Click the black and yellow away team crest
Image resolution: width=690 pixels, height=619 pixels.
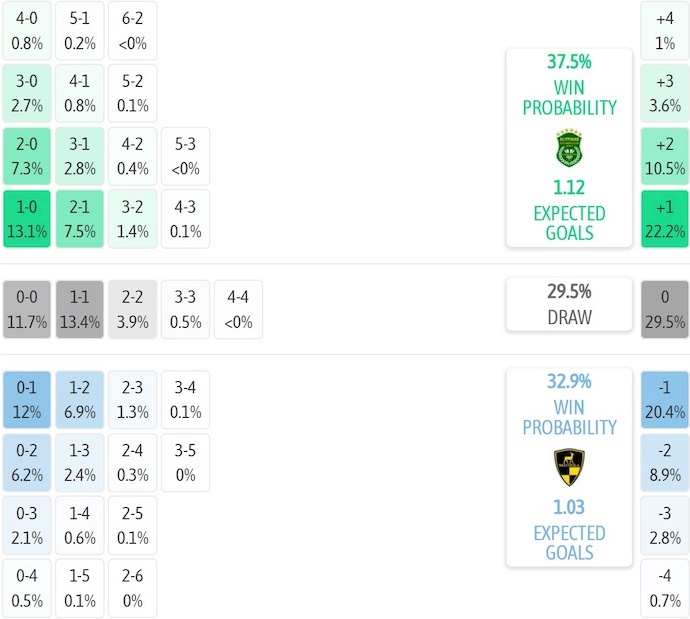point(569,468)
